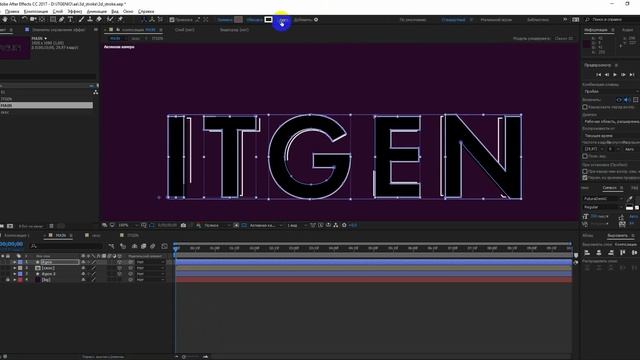
Task: Toggle video eye icon in Preview Include
Action: 619,100
